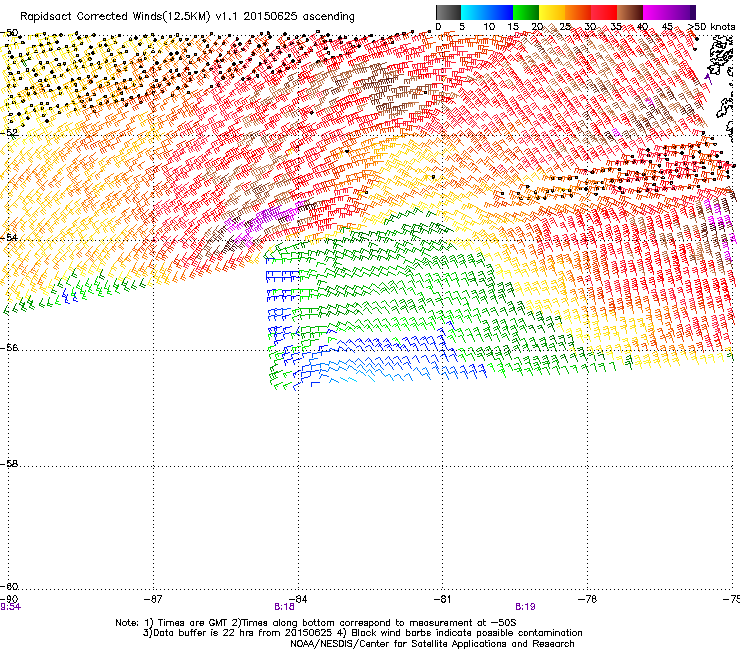Click the purple '8:19' overpass time label
Image resolution: width=740 pixels, height=650 pixels.
[525, 607]
